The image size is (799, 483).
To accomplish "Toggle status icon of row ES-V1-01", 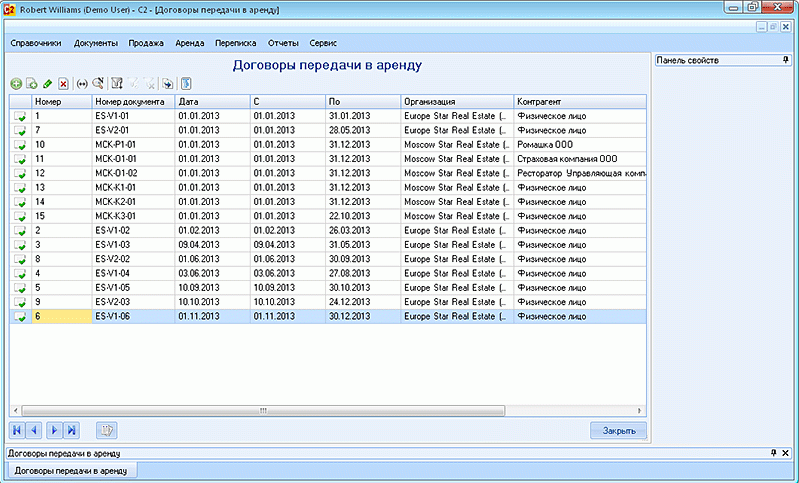I will [x=19, y=117].
